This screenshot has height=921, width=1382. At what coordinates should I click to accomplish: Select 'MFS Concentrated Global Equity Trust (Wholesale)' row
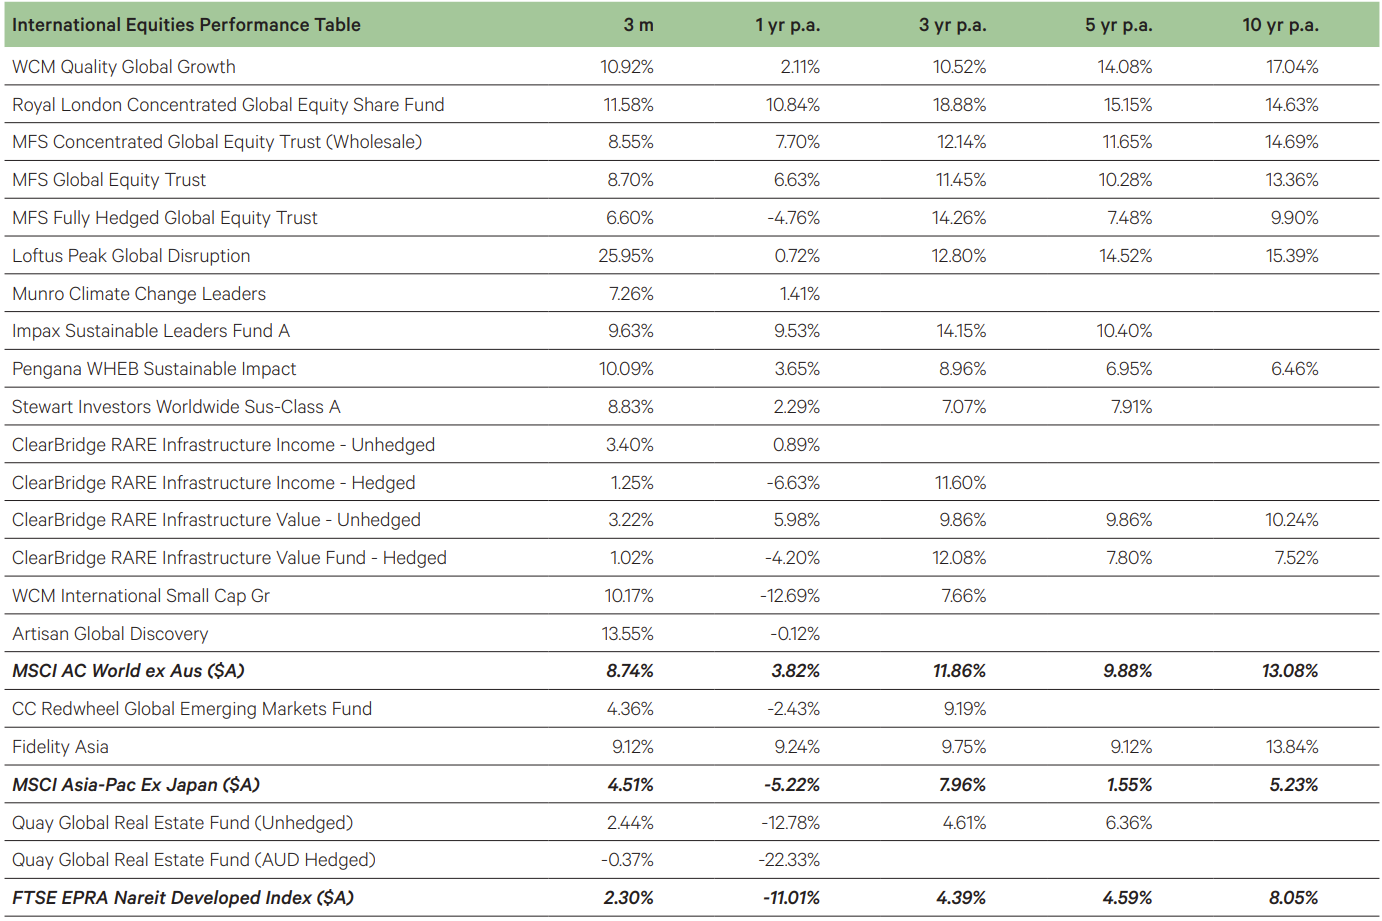click(x=691, y=142)
